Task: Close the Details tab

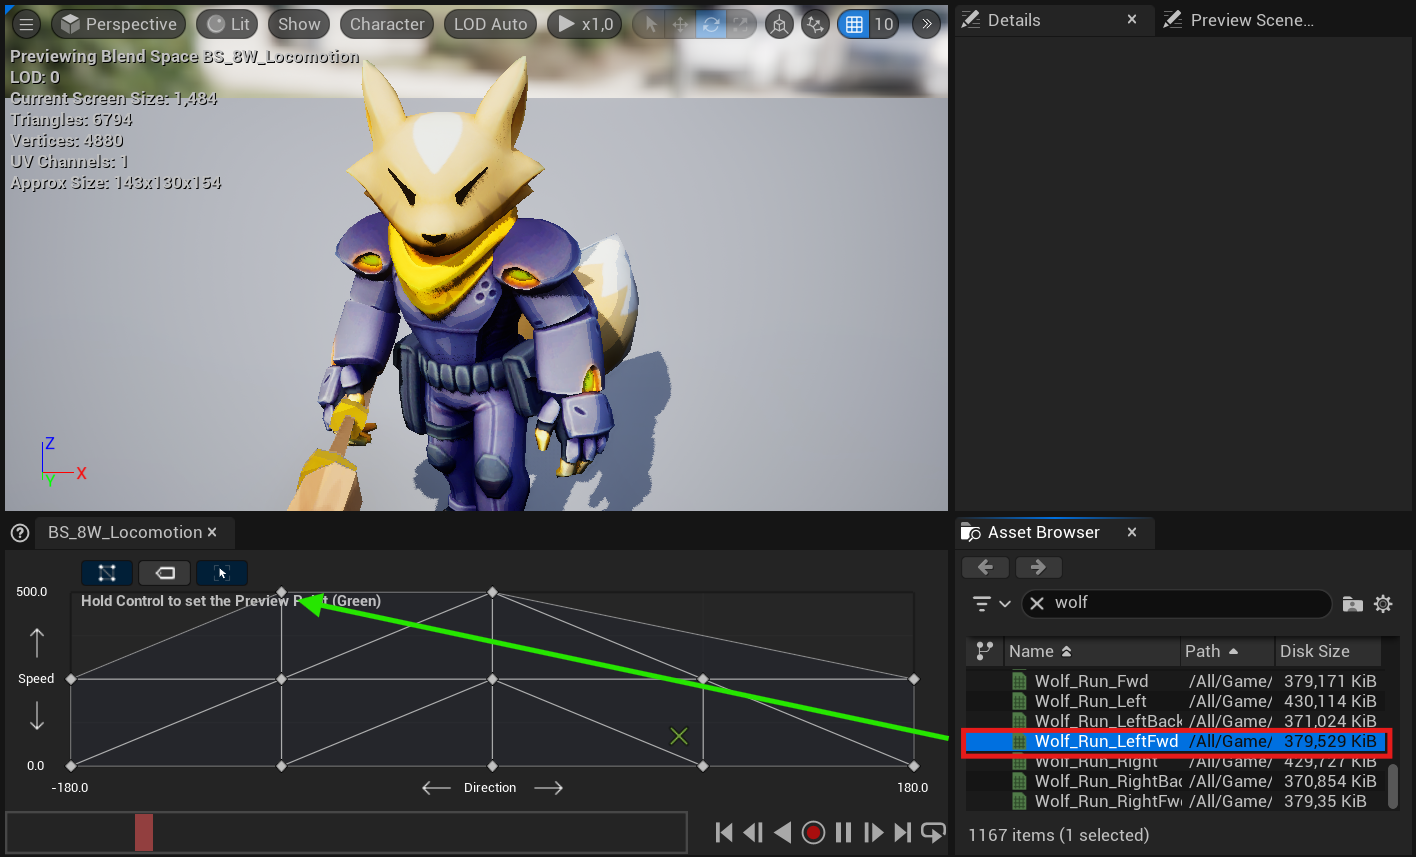Action: coord(1132,20)
